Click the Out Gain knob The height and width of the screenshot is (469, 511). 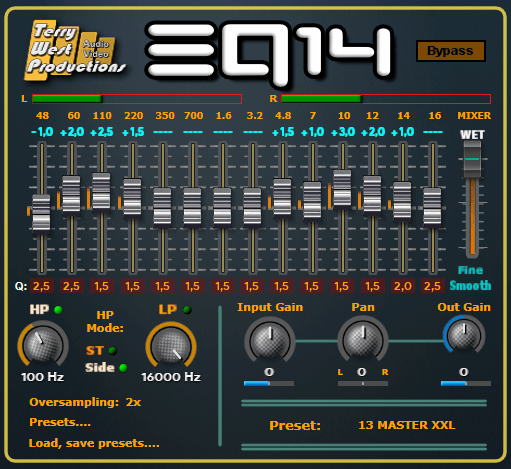click(464, 335)
